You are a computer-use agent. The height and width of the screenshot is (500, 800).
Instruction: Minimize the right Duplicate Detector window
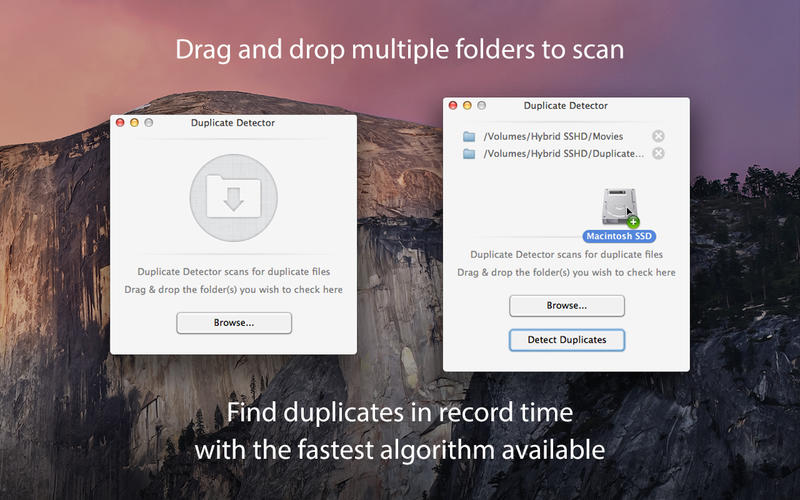pyautogui.click(x=467, y=105)
